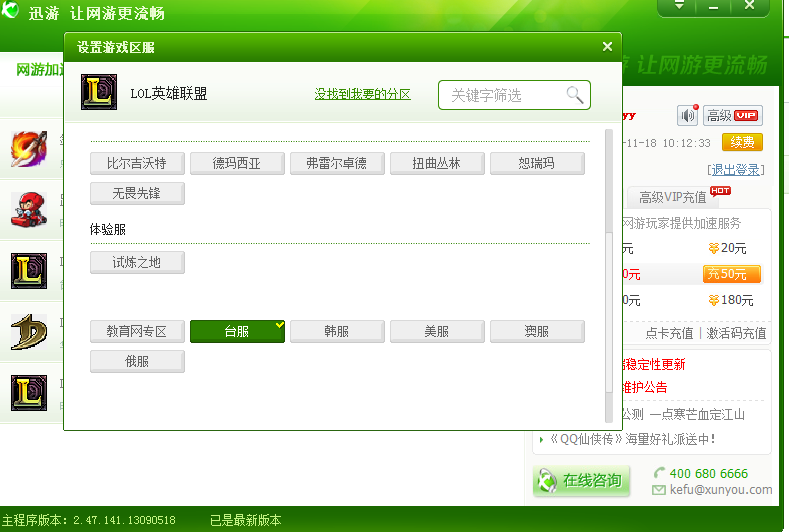Choose the 韩服 region

point(337,331)
